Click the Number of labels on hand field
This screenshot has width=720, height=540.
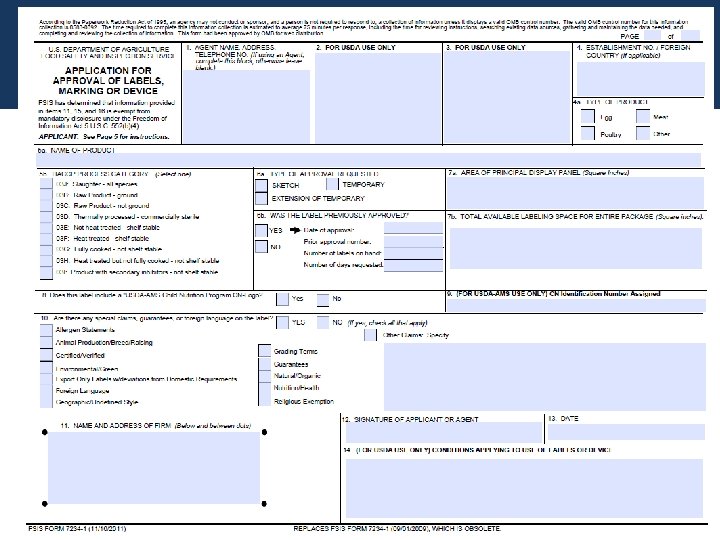pos(413,253)
